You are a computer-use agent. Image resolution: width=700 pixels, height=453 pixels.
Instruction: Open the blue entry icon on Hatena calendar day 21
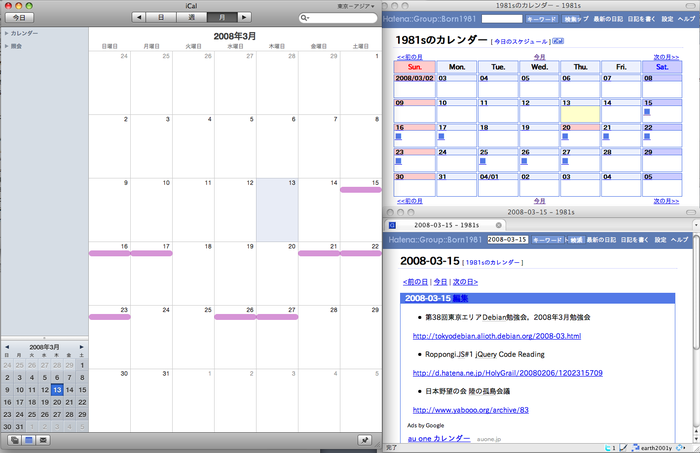pos(606,136)
